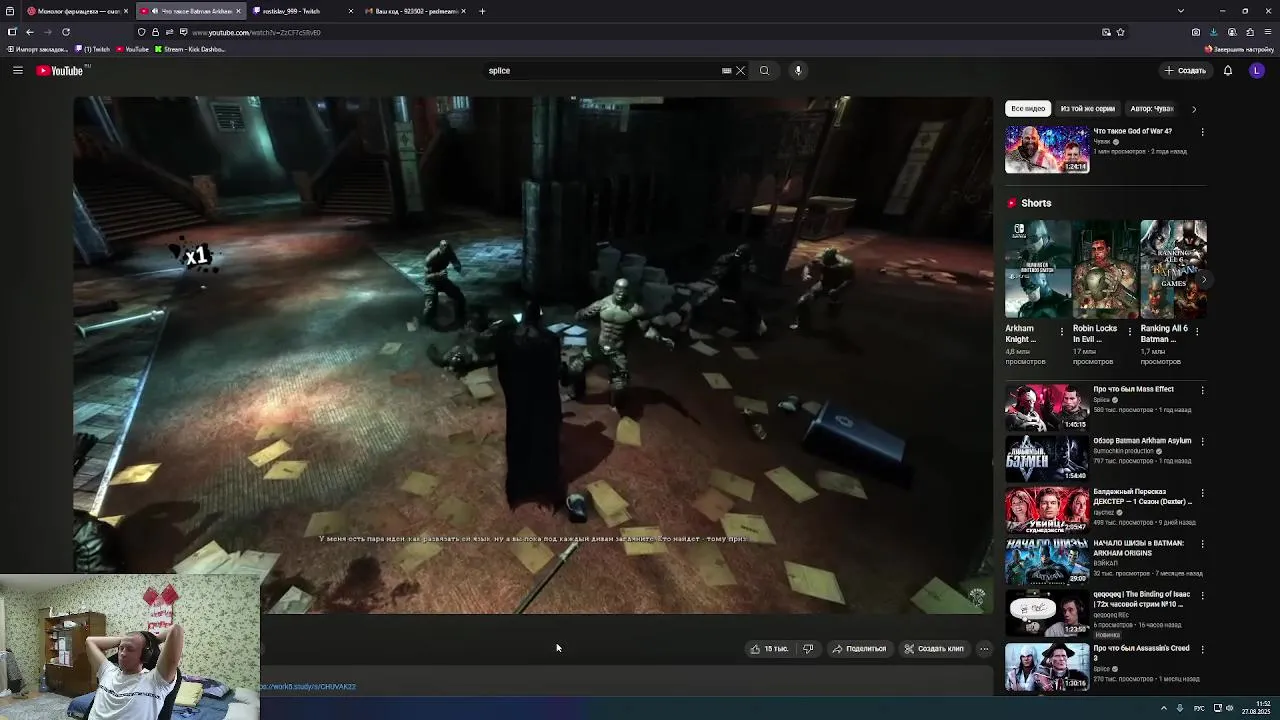Open the God of War 4 video thumbnail
This screenshot has height=720, width=1280.
(1047, 149)
